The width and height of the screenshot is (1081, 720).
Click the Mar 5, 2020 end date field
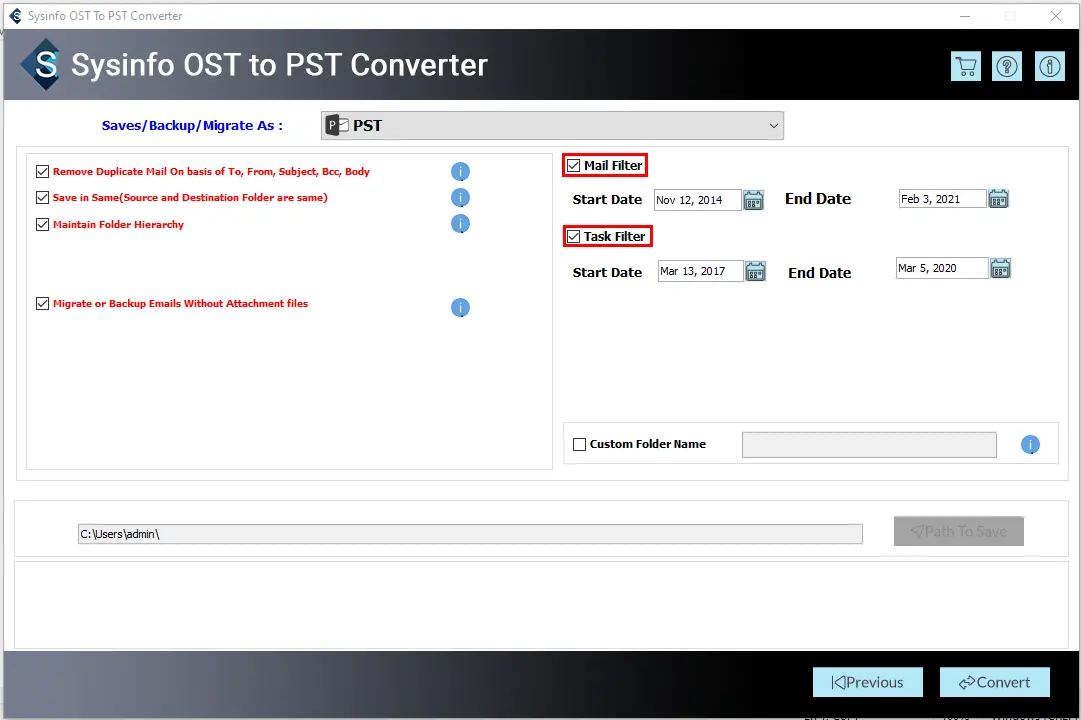pyautogui.click(x=942, y=268)
